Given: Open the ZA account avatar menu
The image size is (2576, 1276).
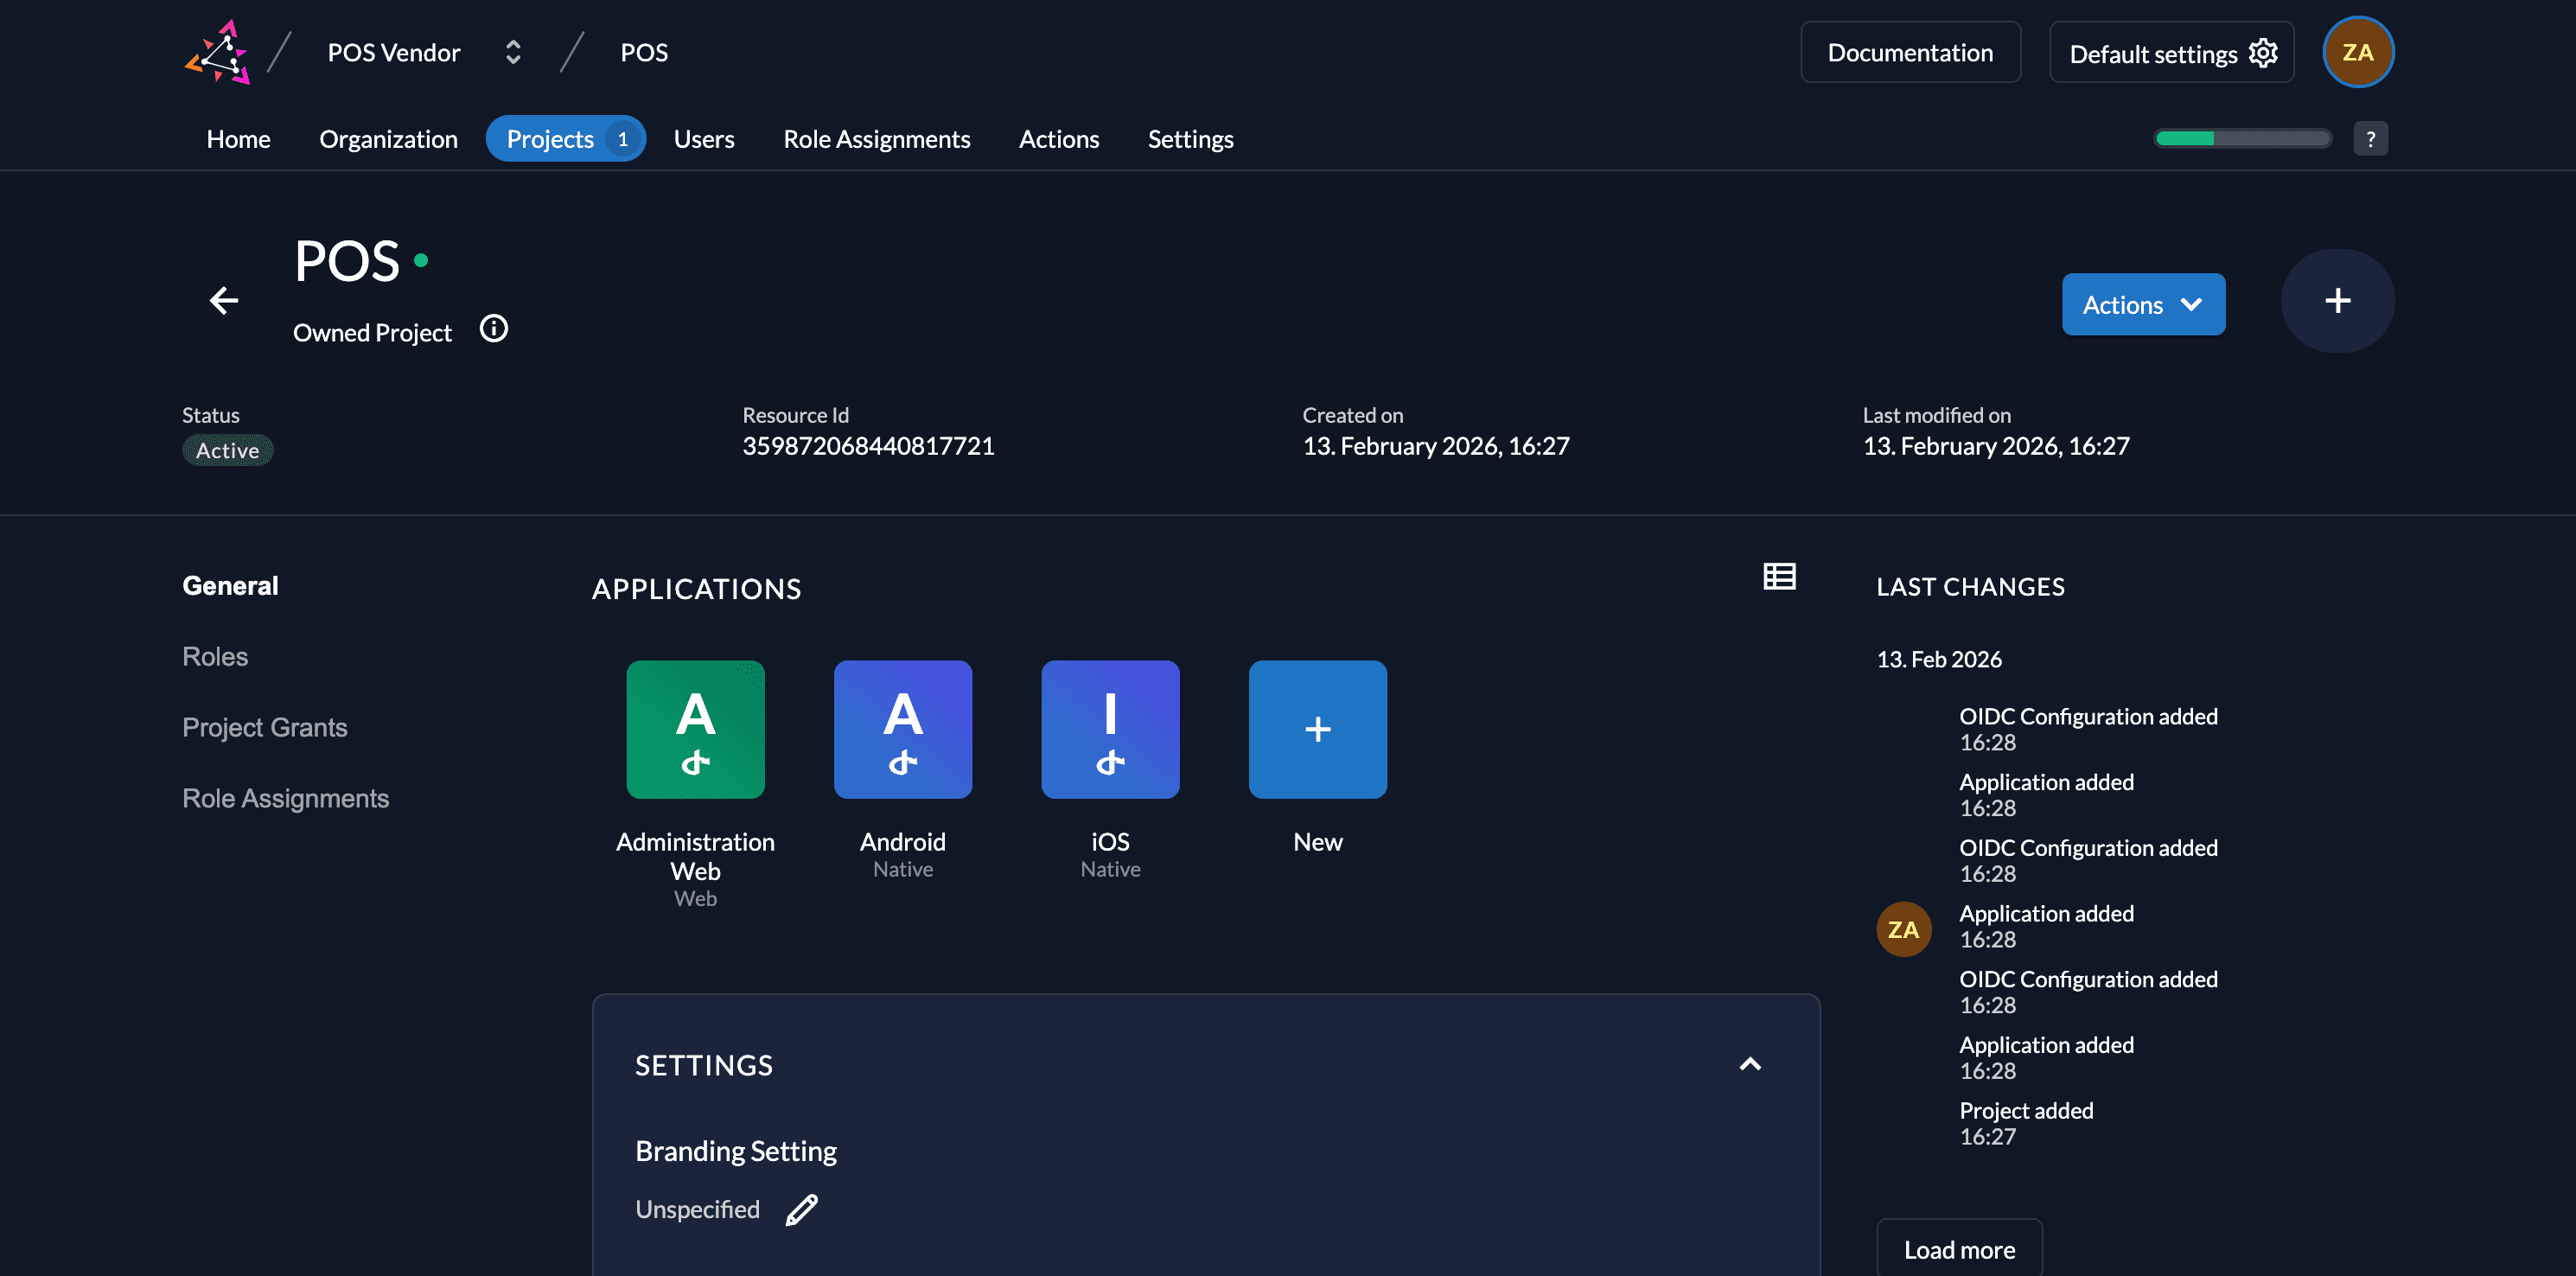Looking at the screenshot, I should [2358, 52].
